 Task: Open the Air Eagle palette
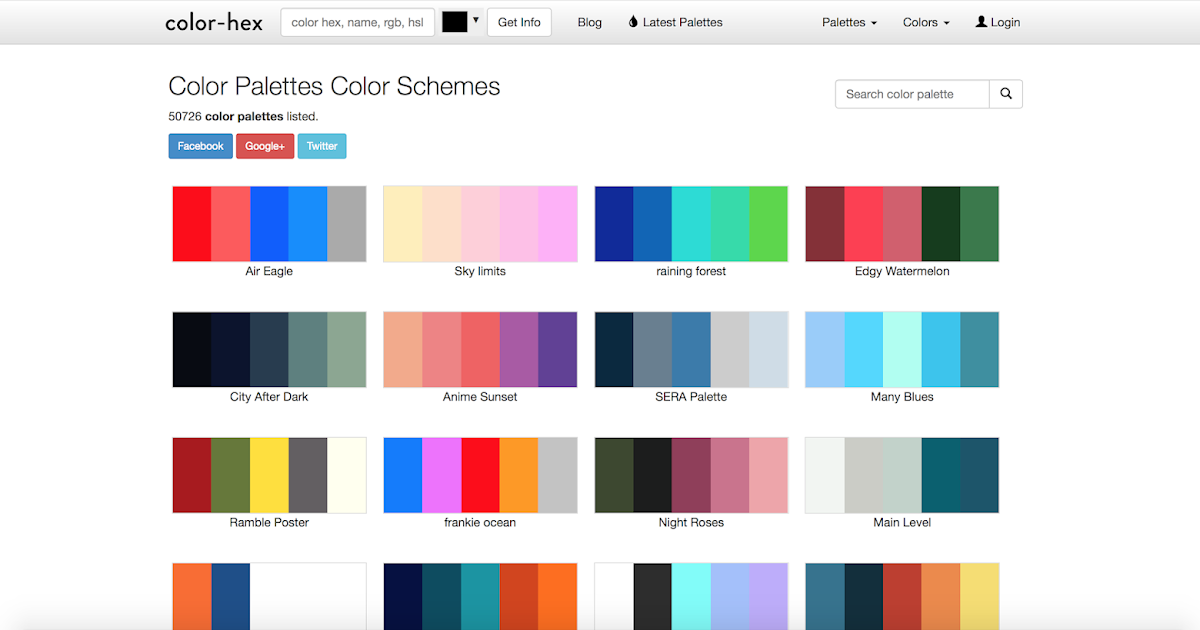[268, 223]
